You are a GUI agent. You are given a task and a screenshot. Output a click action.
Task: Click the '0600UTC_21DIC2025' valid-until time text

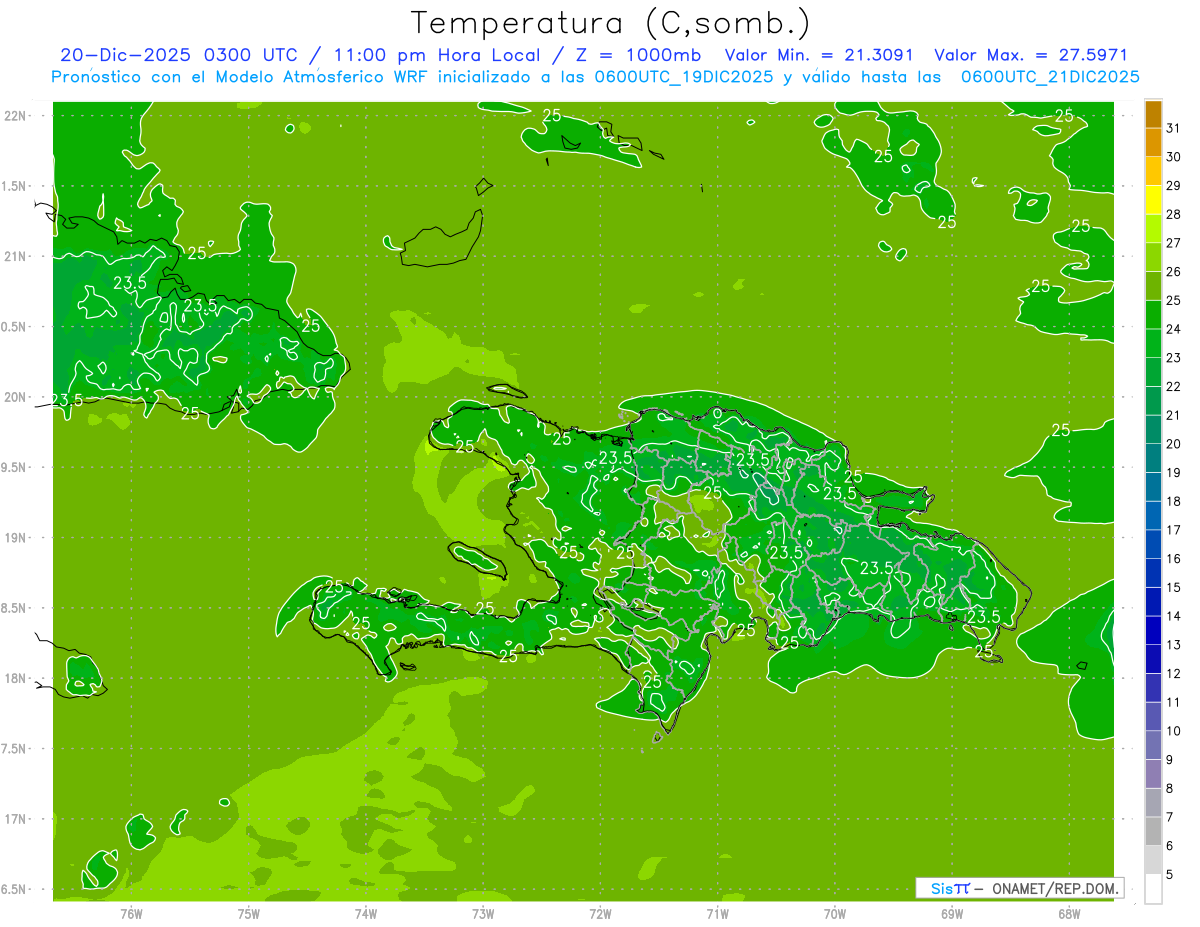(1050, 77)
